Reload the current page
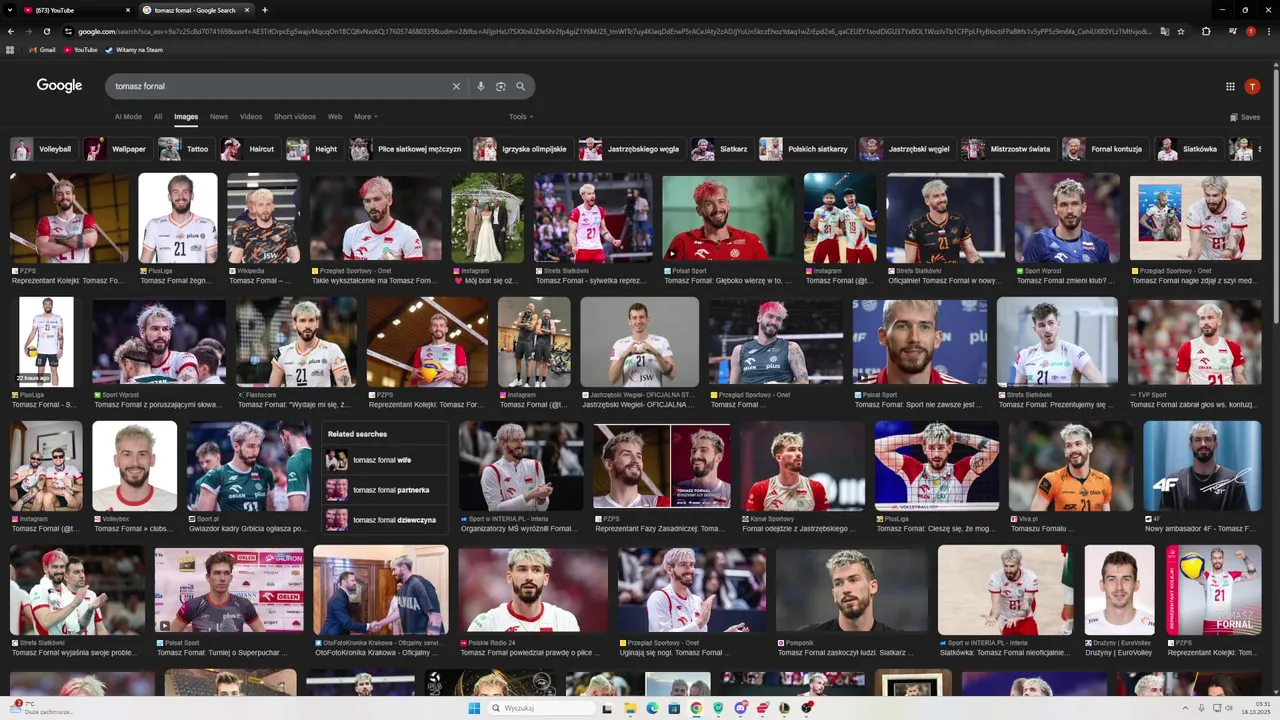The width and height of the screenshot is (1280, 720). [x=46, y=31]
